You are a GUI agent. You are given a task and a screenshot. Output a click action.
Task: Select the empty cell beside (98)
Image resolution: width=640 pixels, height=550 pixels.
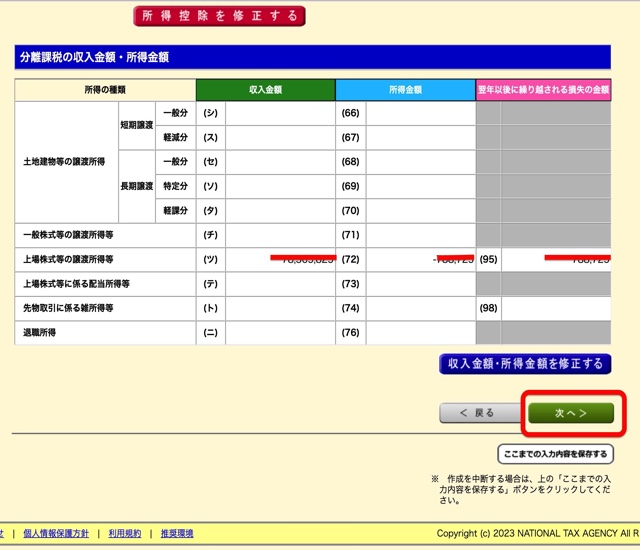[x=556, y=308]
